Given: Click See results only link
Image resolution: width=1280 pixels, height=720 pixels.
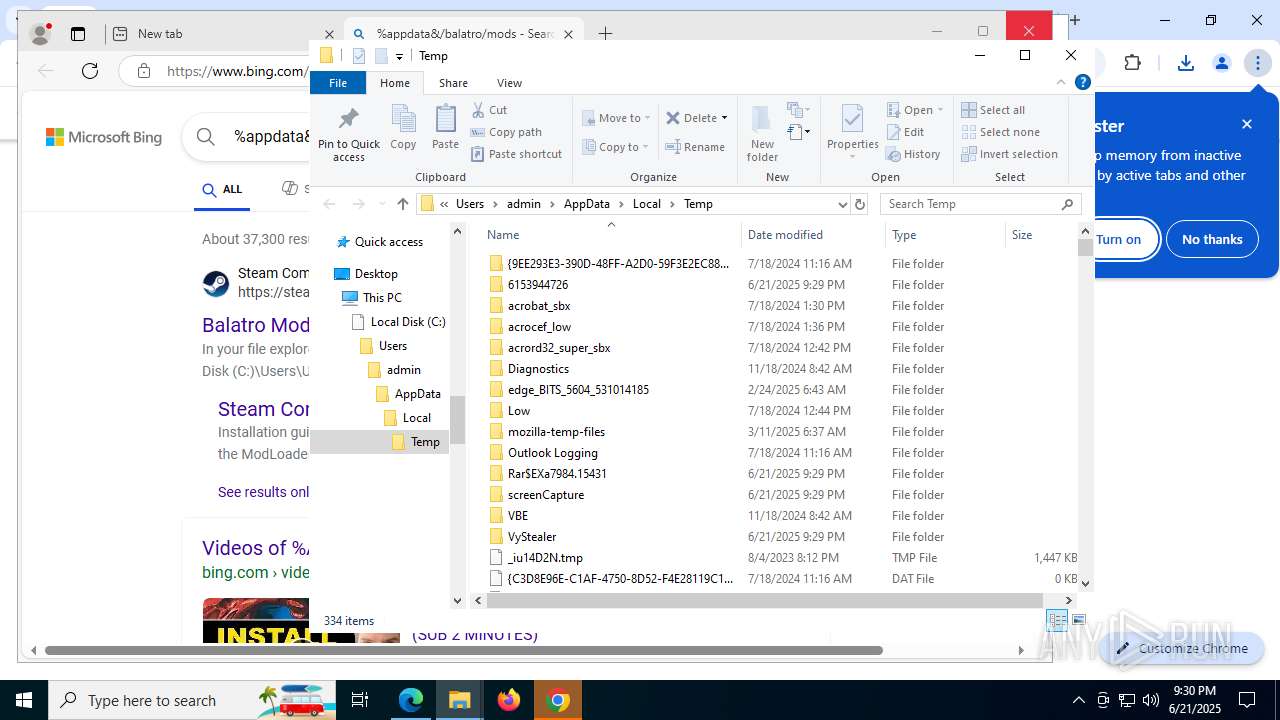Looking at the screenshot, I should (x=264, y=492).
